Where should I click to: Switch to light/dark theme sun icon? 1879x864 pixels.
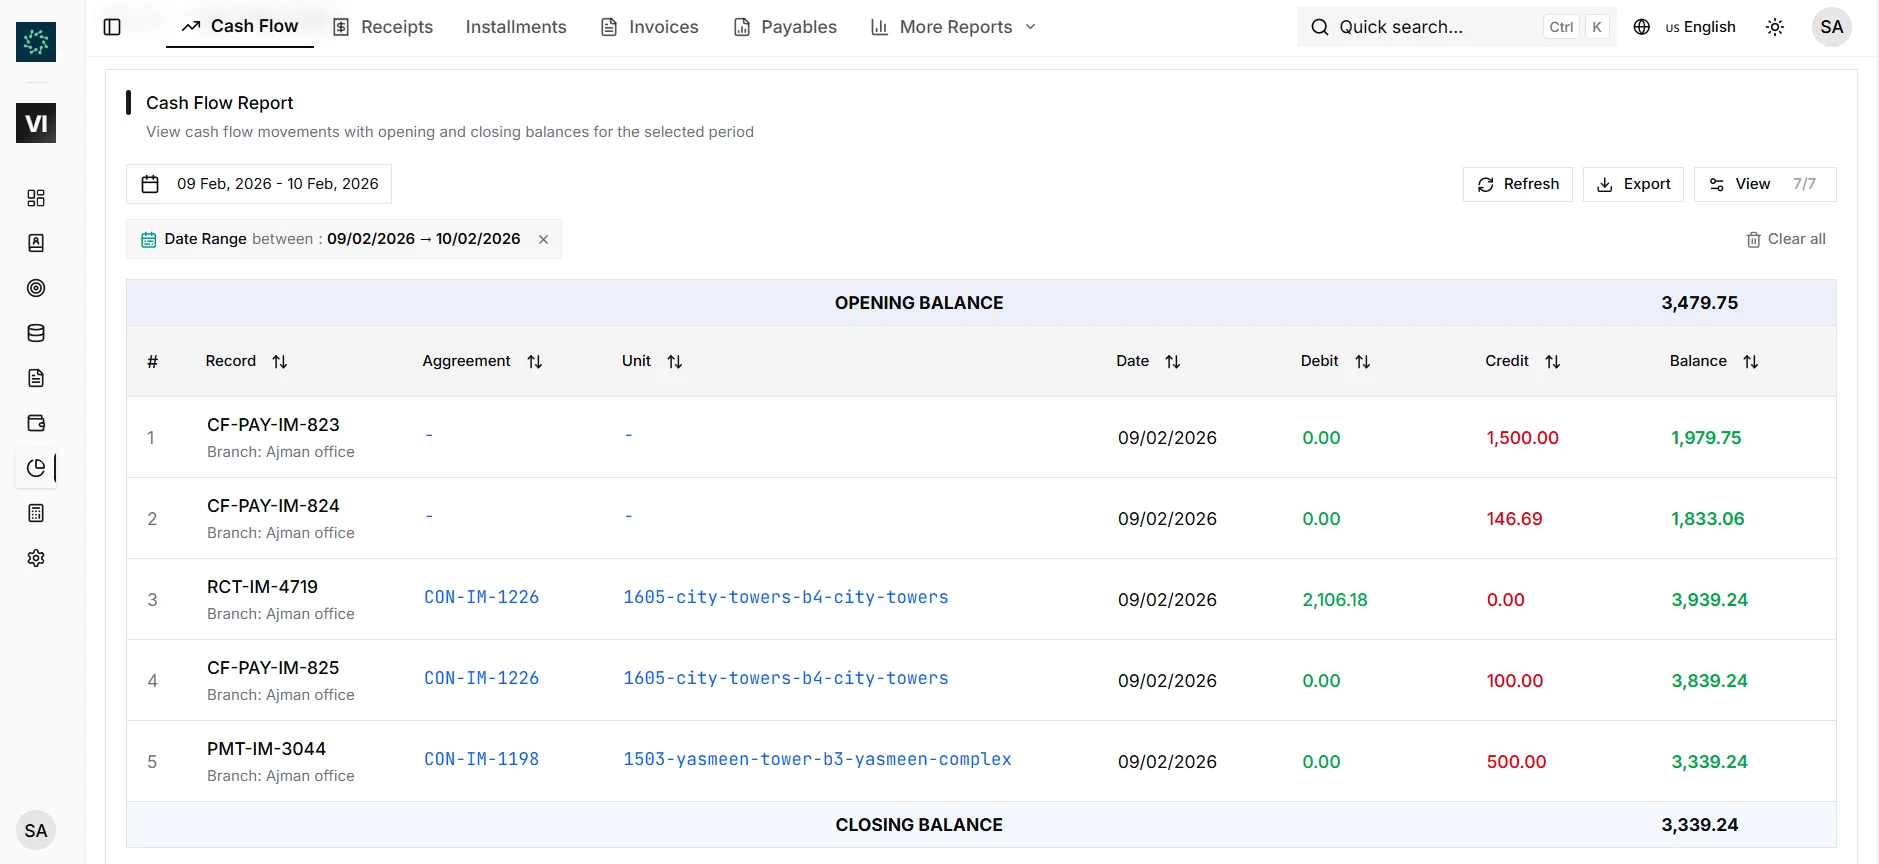[1774, 27]
